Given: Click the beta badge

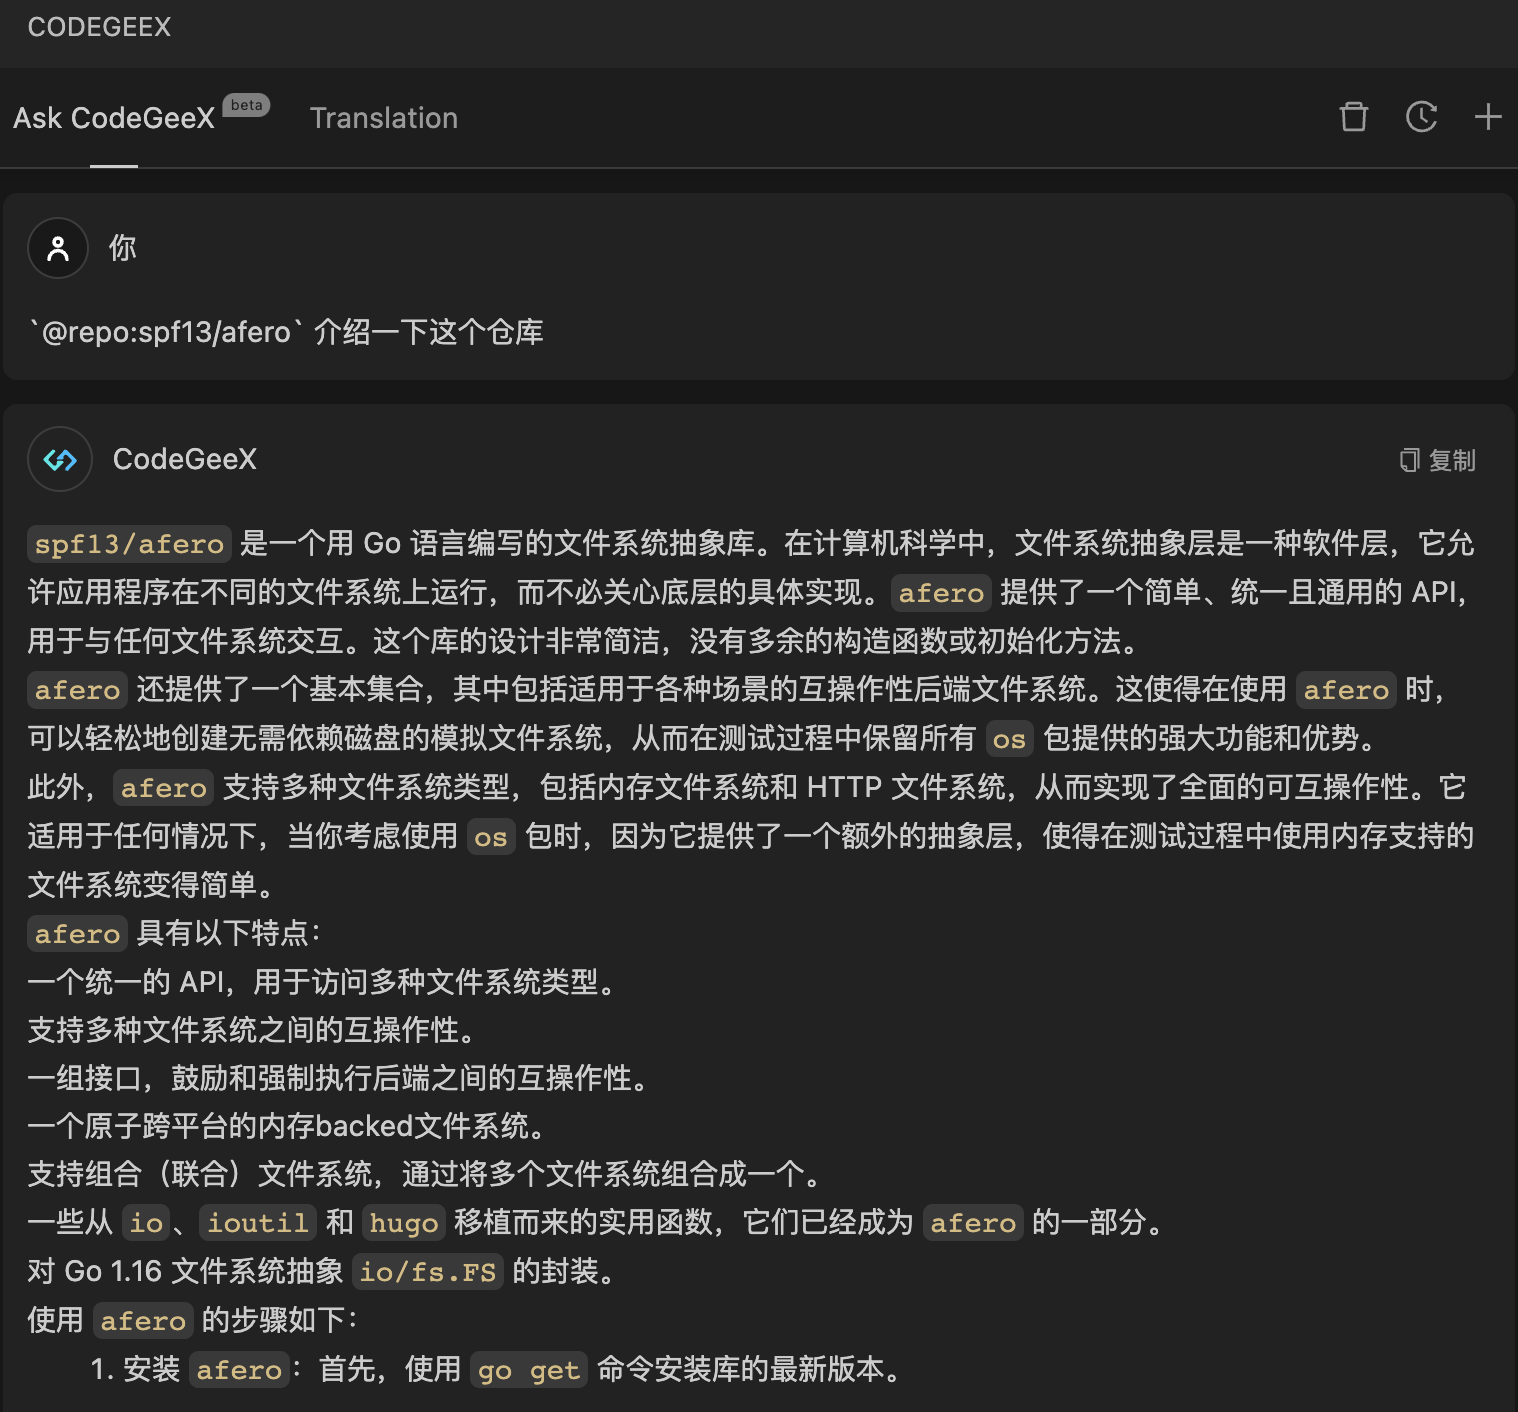Looking at the screenshot, I should (x=246, y=105).
